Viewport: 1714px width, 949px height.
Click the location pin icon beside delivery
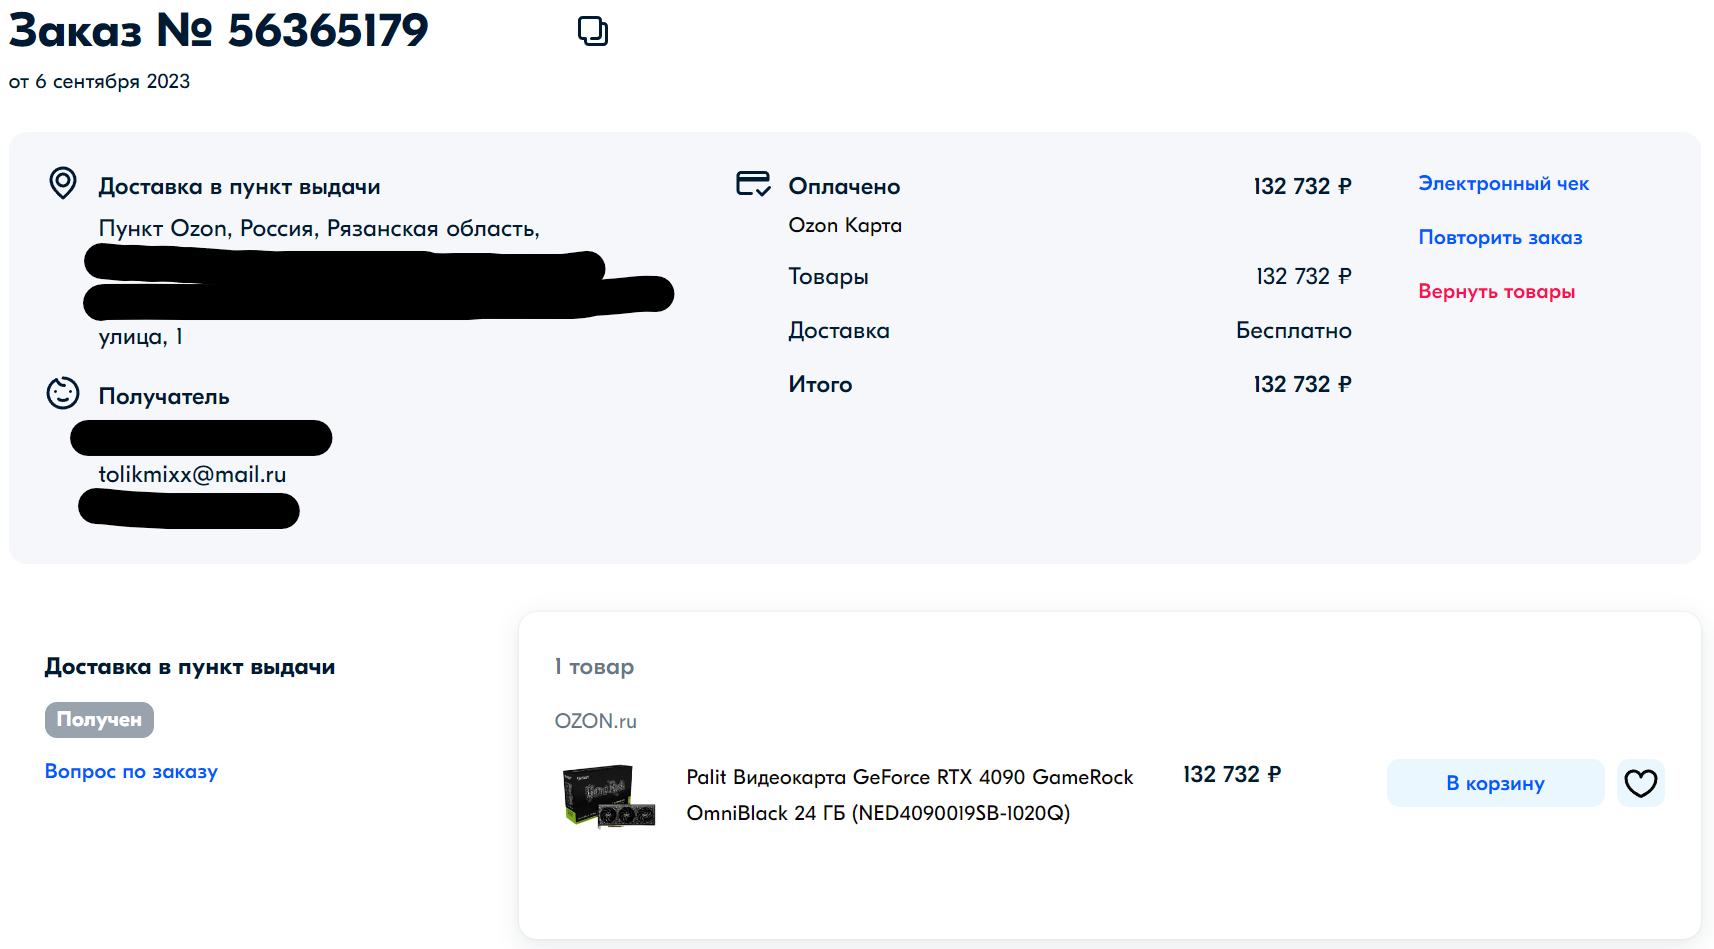click(x=63, y=183)
